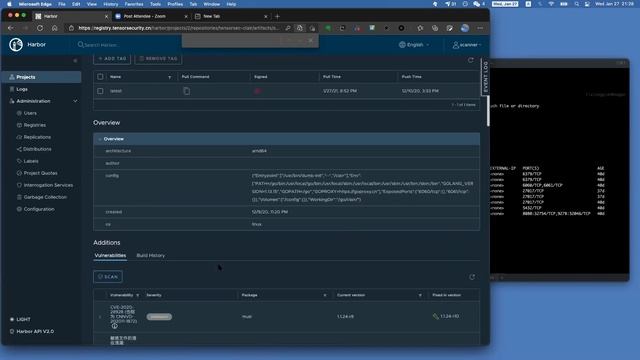Open Replications in the sidebar
Screen dimensions: 640x360
(37, 137)
